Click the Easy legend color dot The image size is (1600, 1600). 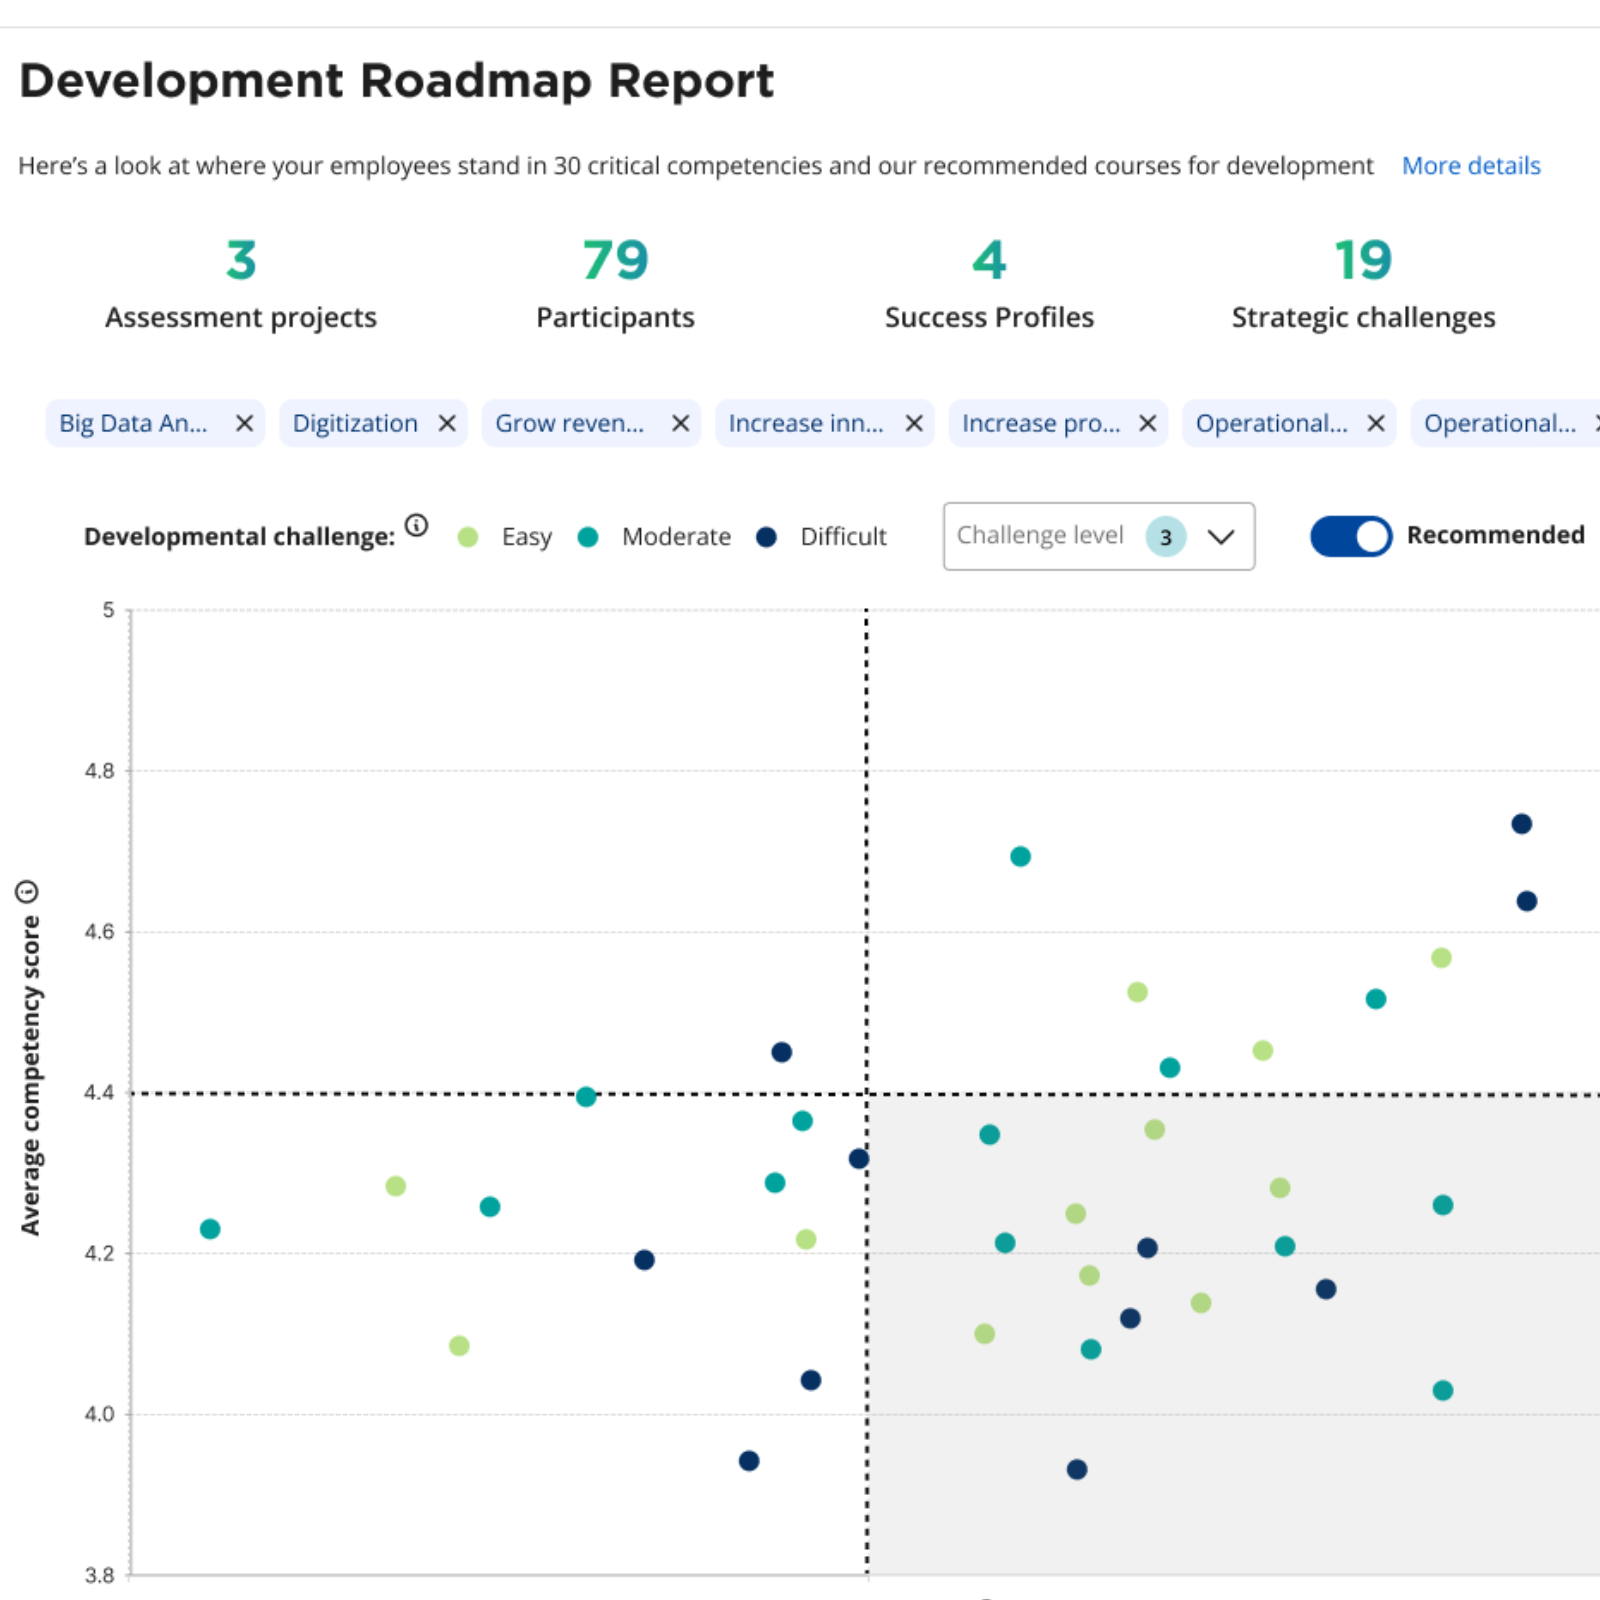tap(468, 537)
